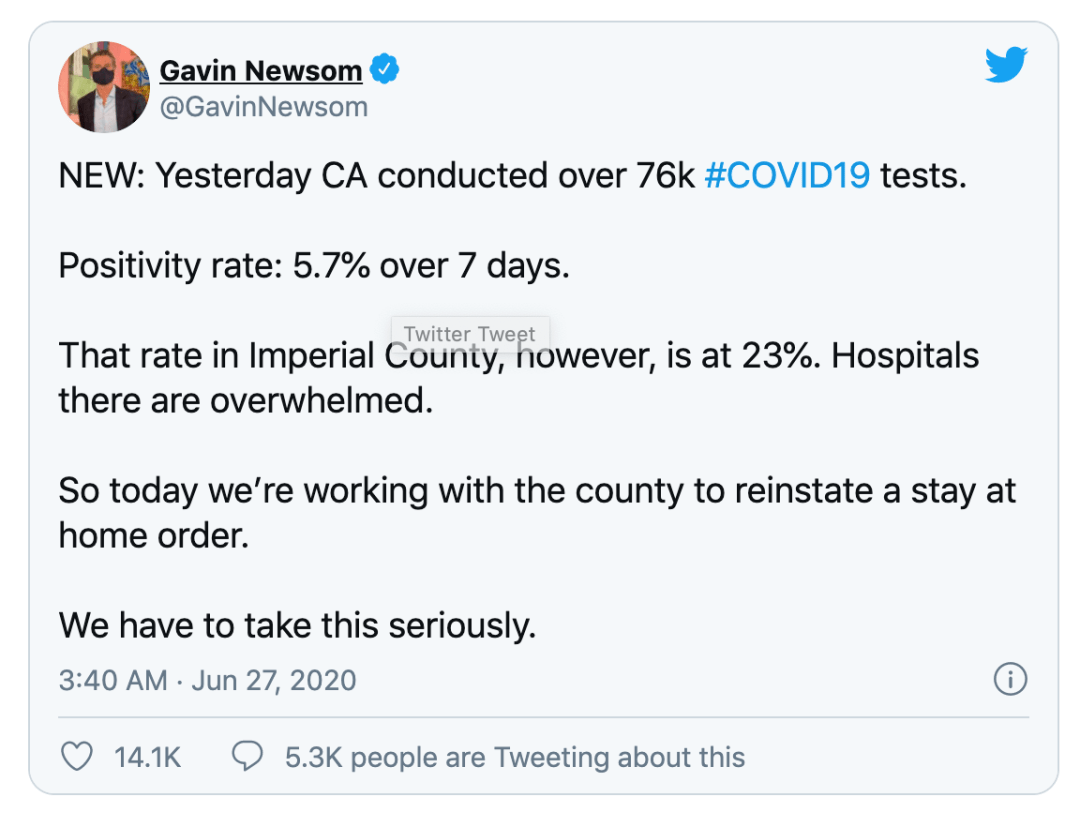Visit the @GavinNewsom handle
Image resolution: width=1080 pixels, height=827 pixels.
point(264,107)
